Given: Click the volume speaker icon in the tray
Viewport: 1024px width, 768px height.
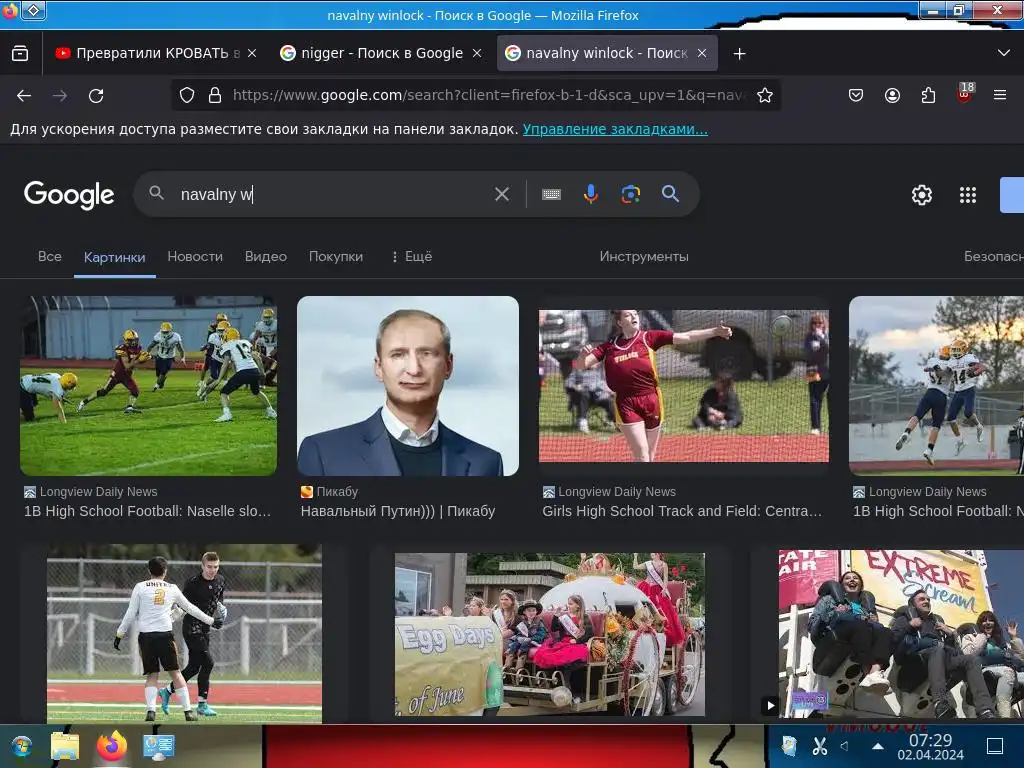Looking at the screenshot, I should pos(844,745).
